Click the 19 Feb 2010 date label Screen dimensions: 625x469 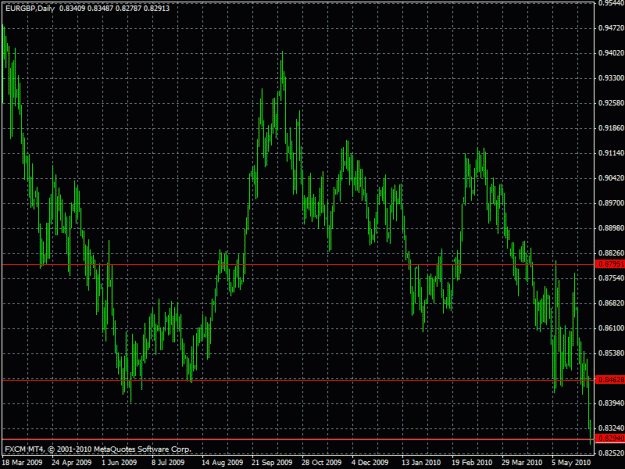click(472, 462)
